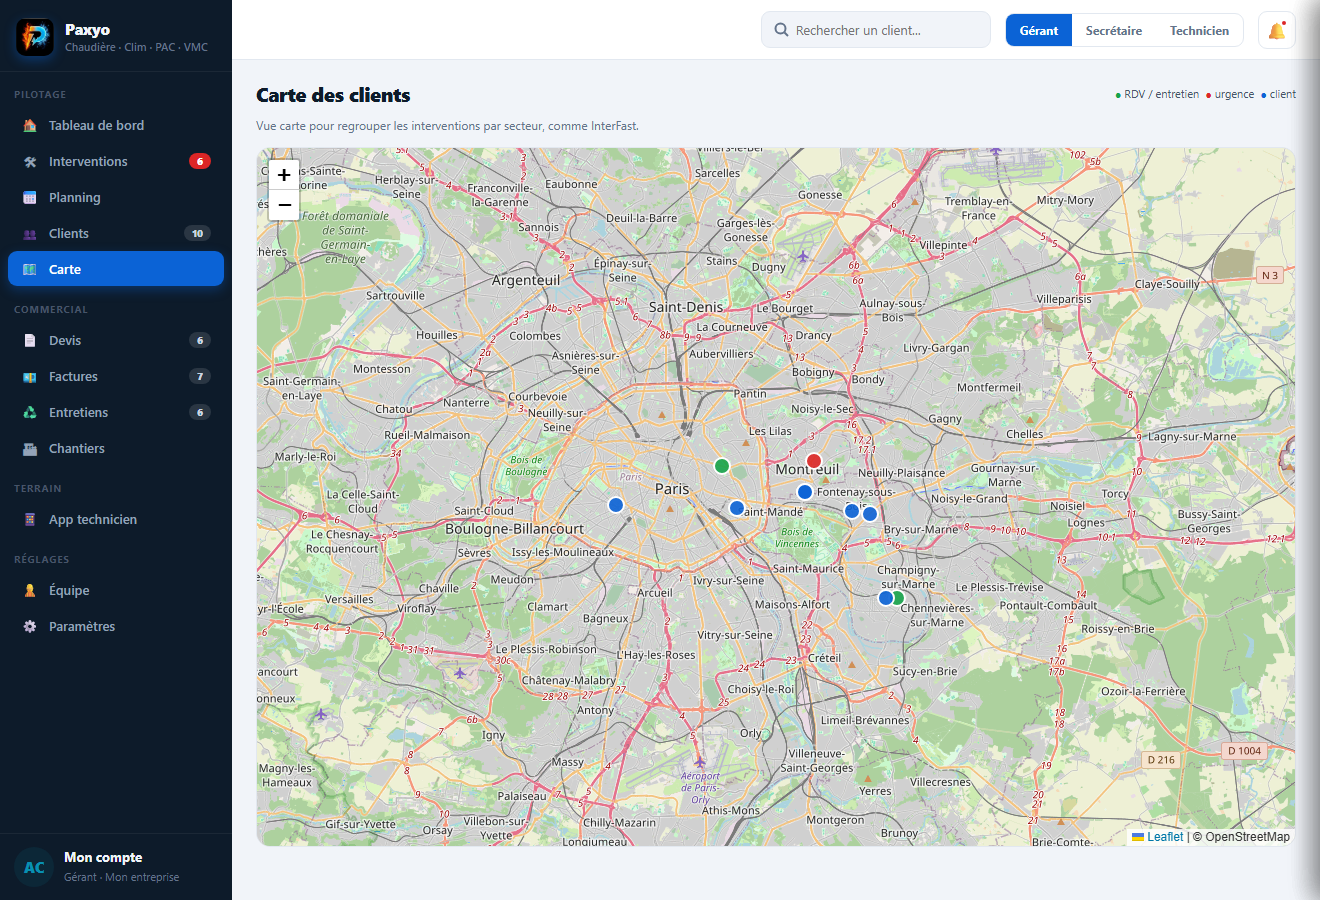Click the red urgency marker at Montreuil
The image size is (1320, 900).
[x=814, y=461]
